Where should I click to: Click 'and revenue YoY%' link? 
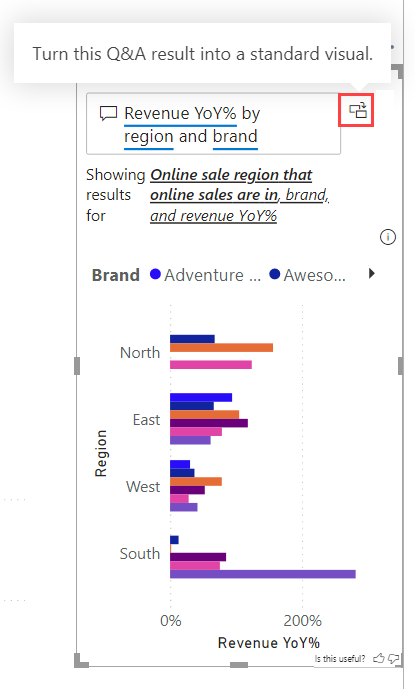click(214, 216)
